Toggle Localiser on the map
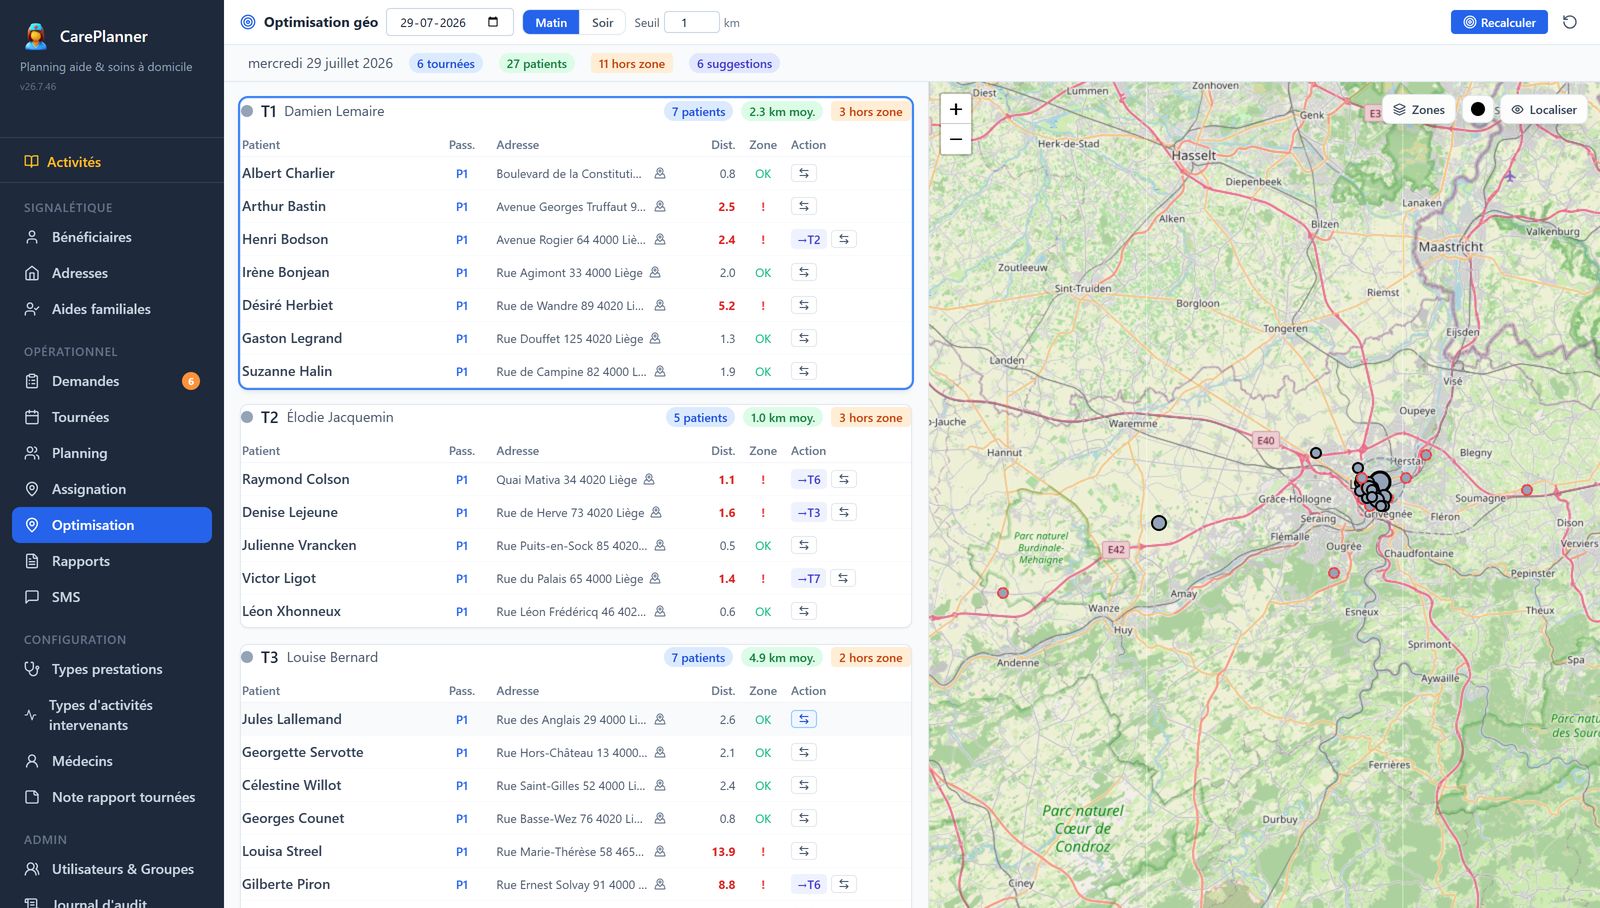Screen dimensions: 1600x908 (x=1543, y=109)
